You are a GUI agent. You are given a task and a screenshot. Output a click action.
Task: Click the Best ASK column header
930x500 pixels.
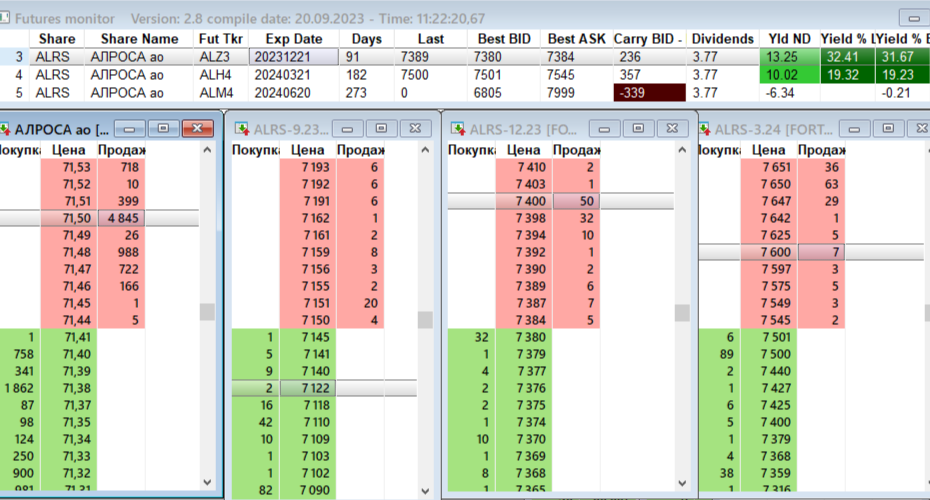pyautogui.click(x=577, y=39)
